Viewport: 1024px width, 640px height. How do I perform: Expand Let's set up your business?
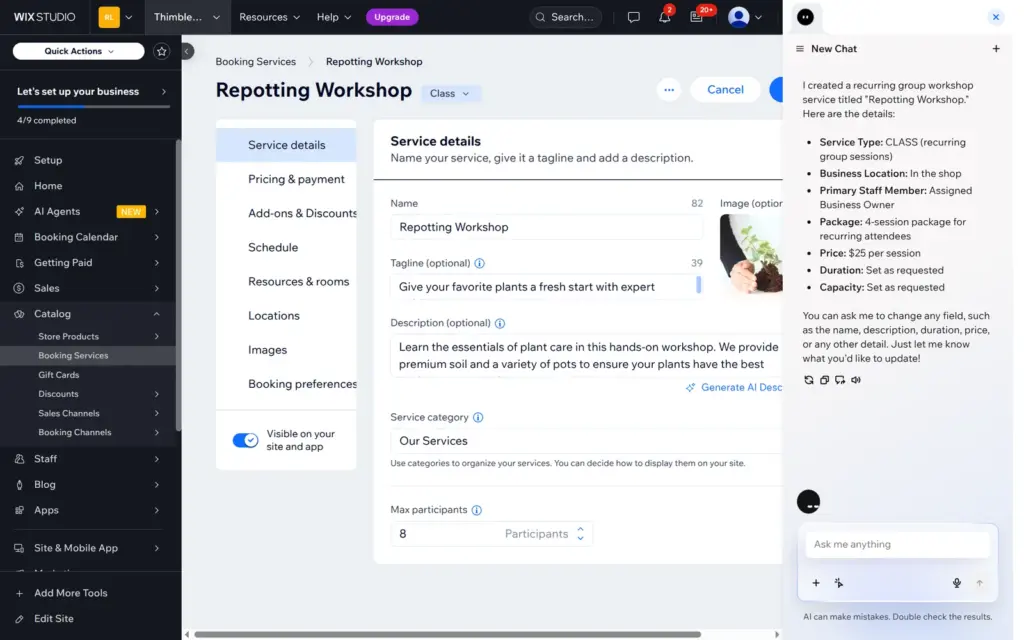click(164, 91)
